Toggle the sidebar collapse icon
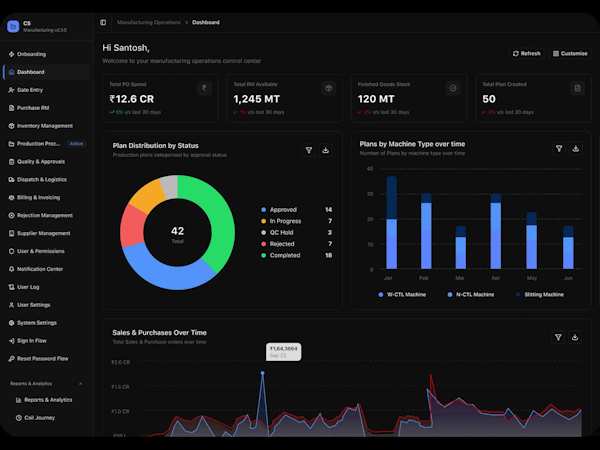 point(103,23)
